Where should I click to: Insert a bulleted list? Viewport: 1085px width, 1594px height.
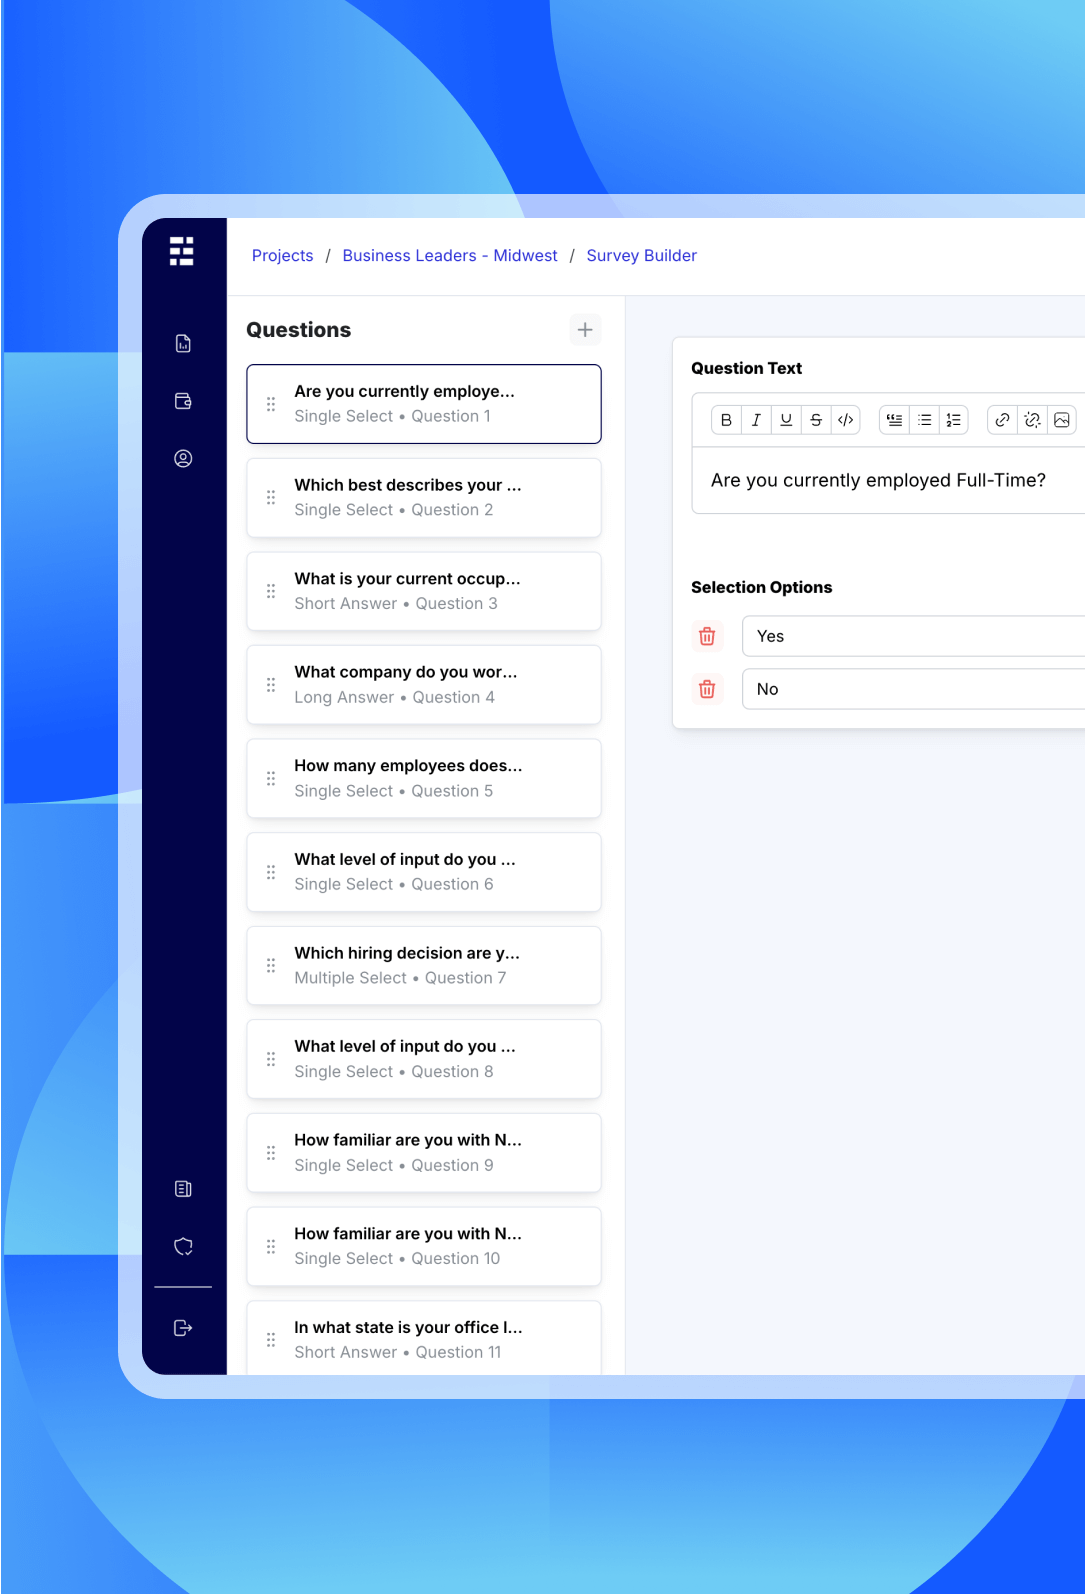924,420
